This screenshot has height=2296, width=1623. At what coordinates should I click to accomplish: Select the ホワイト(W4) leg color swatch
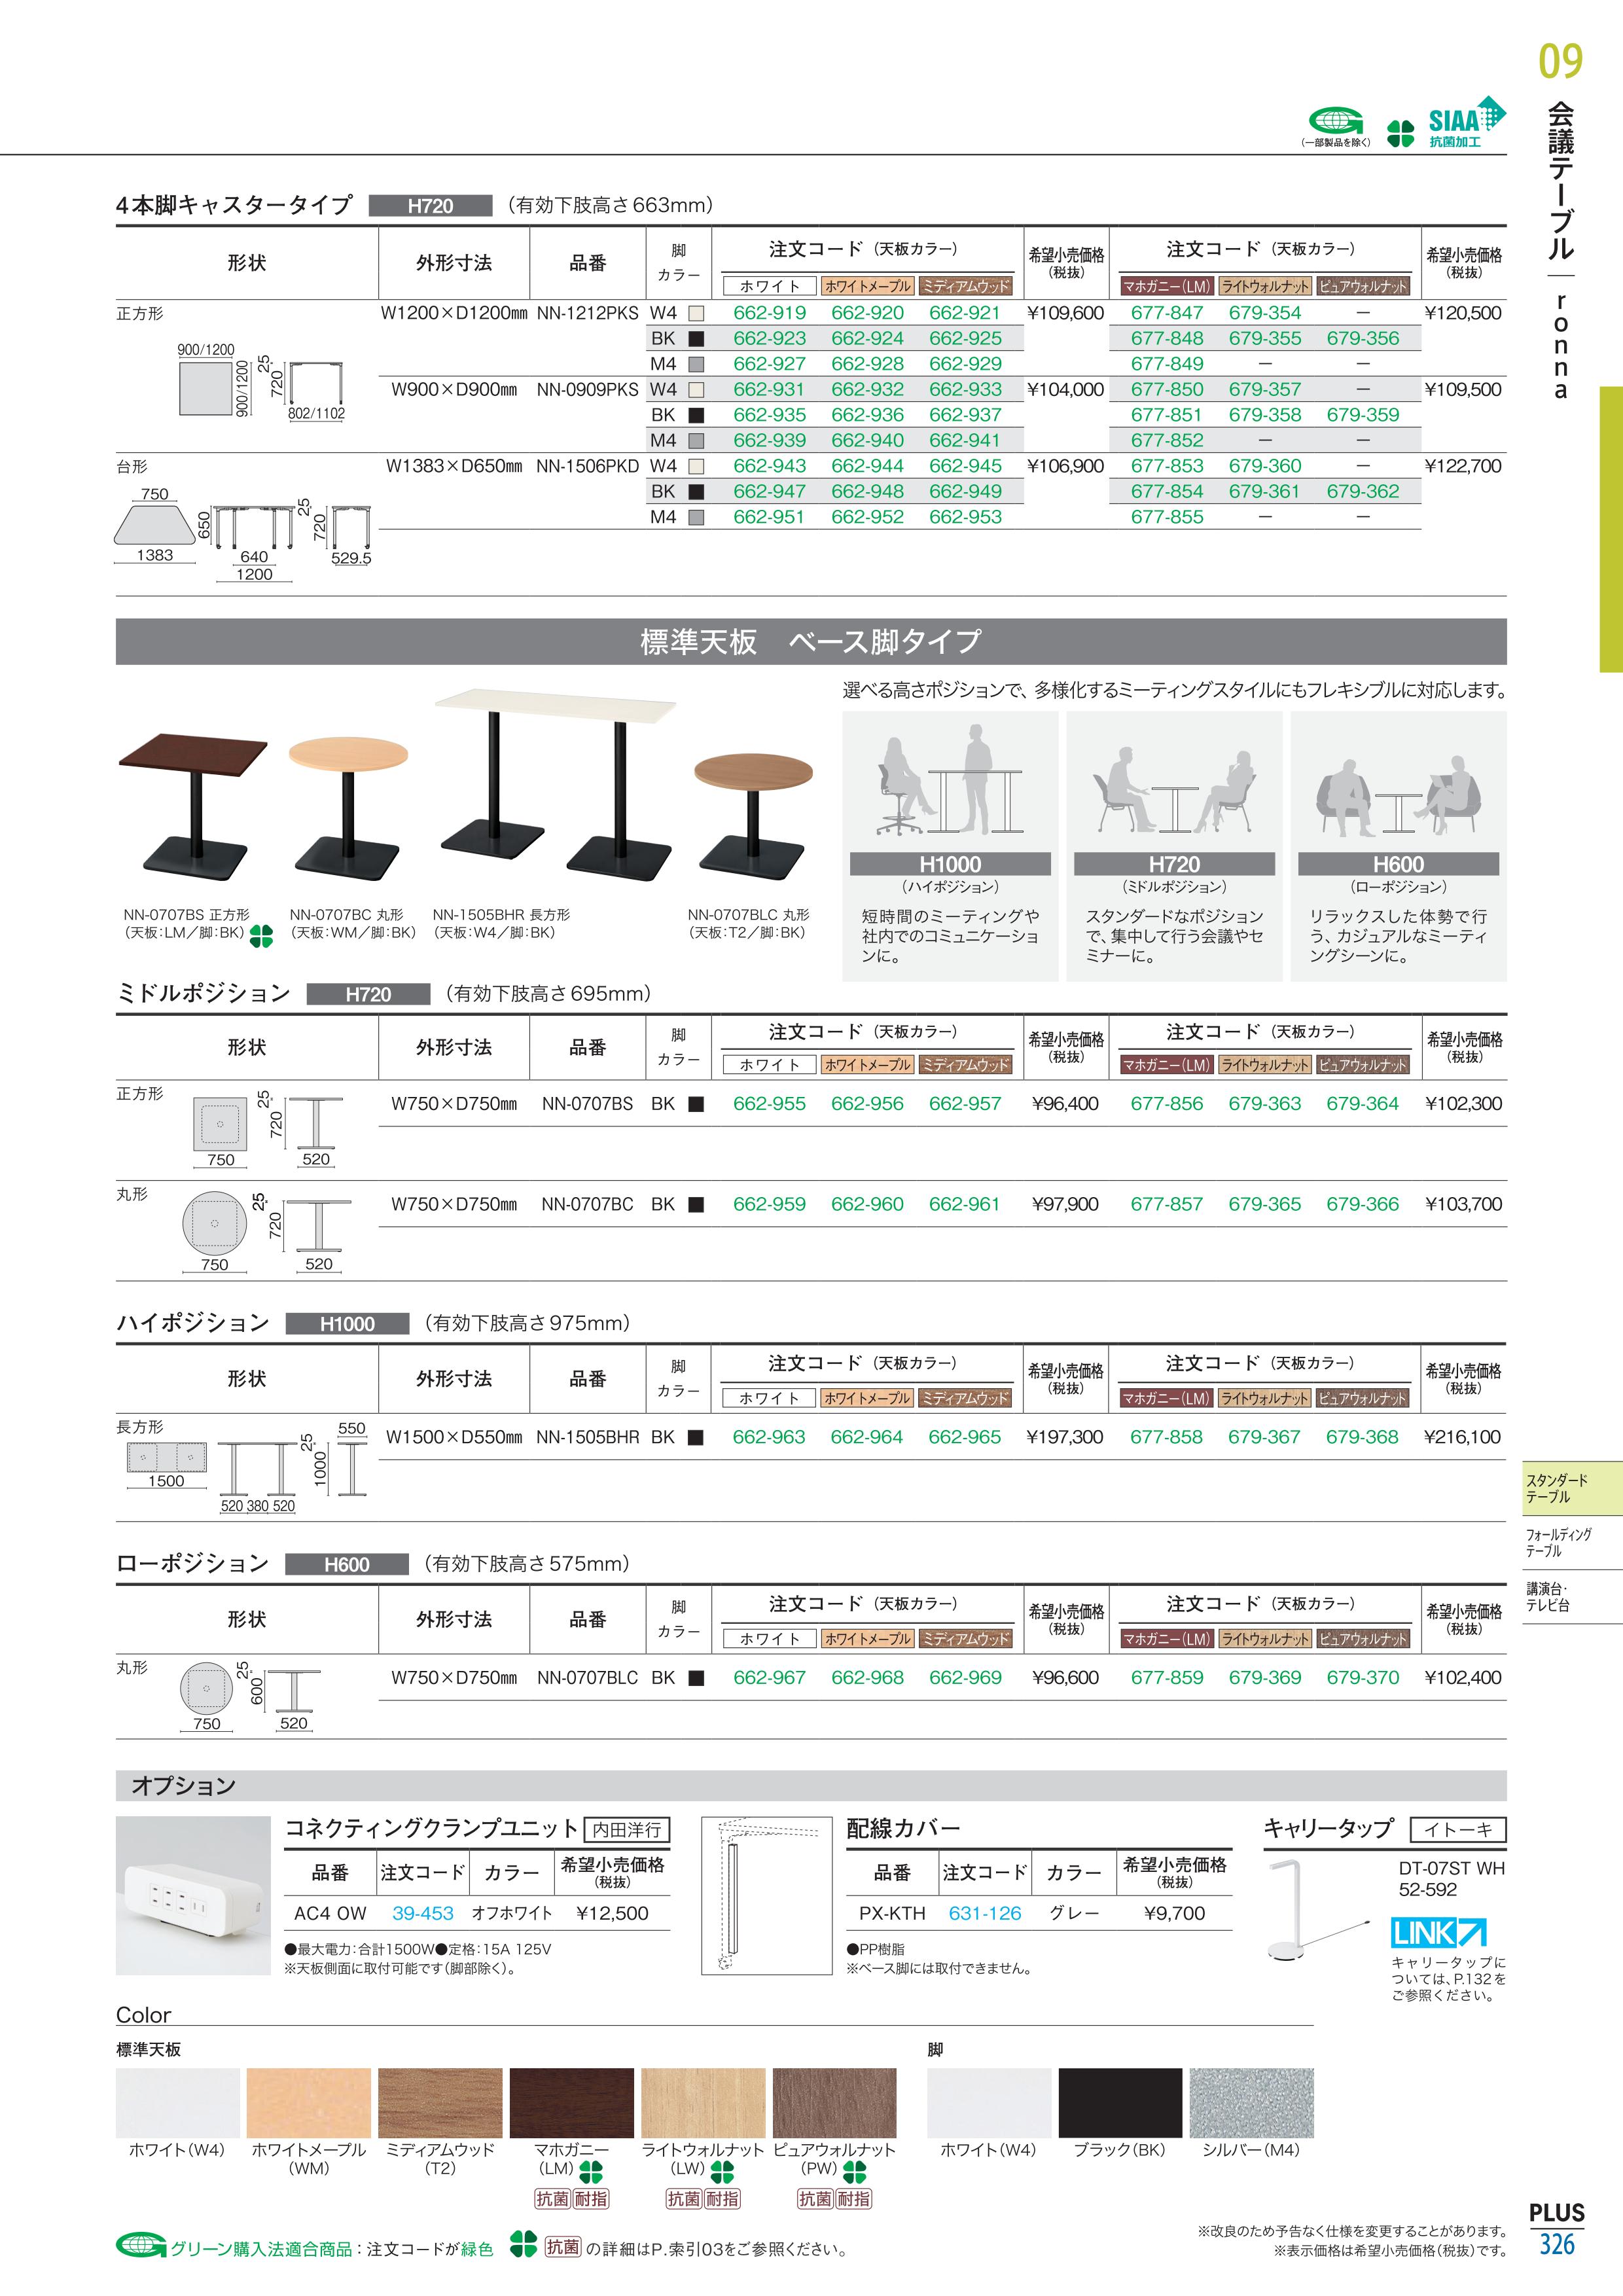tap(989, 2103)
